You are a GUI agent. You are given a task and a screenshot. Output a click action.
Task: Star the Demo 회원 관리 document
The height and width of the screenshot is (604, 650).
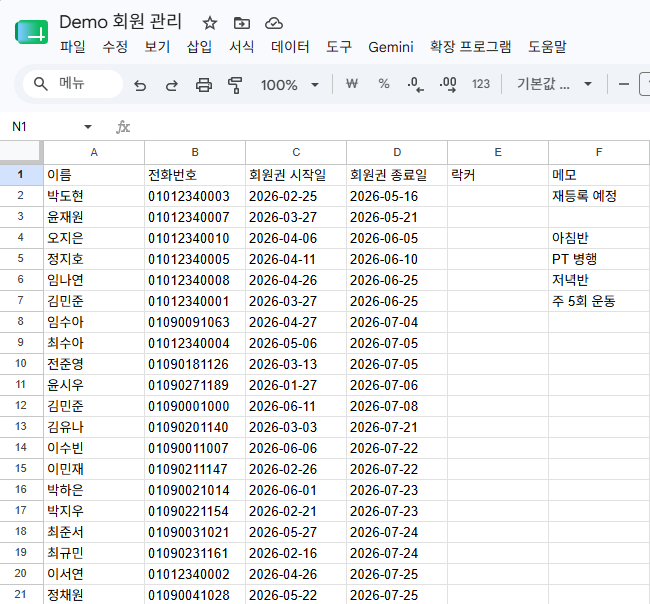[x=210, y=23]
